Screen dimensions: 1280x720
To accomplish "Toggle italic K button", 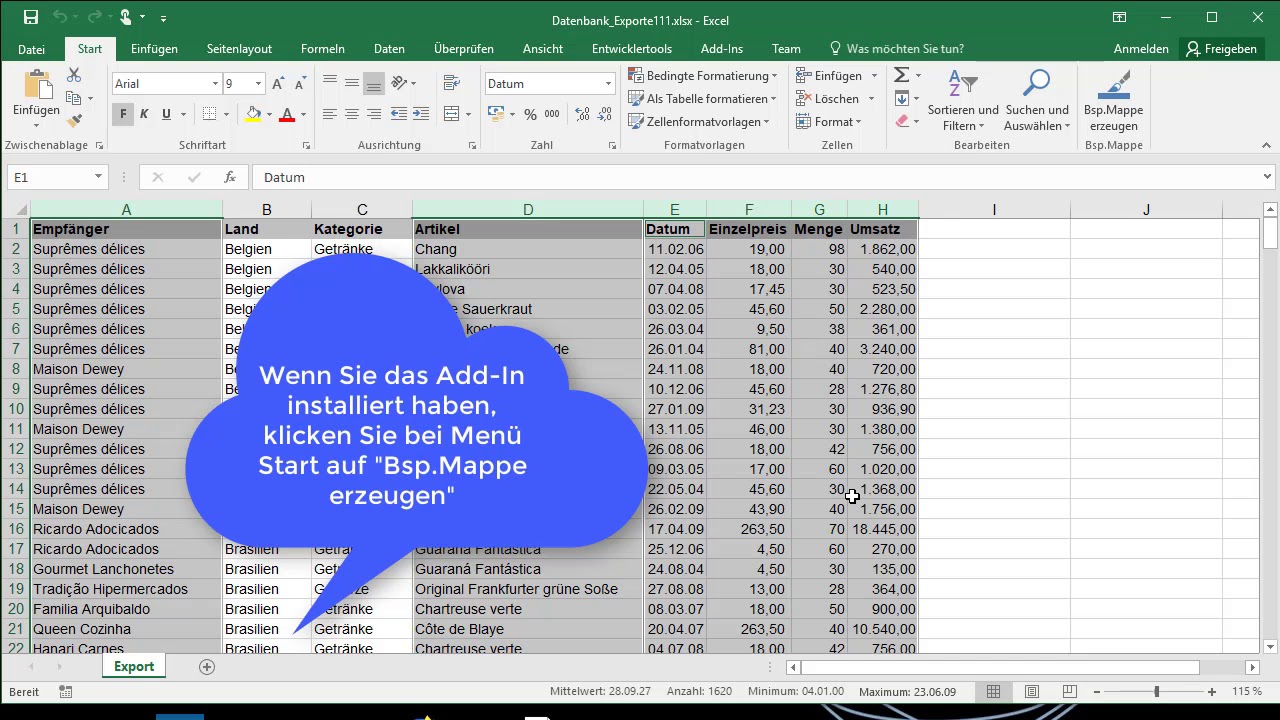I will (x=144, y=114).
